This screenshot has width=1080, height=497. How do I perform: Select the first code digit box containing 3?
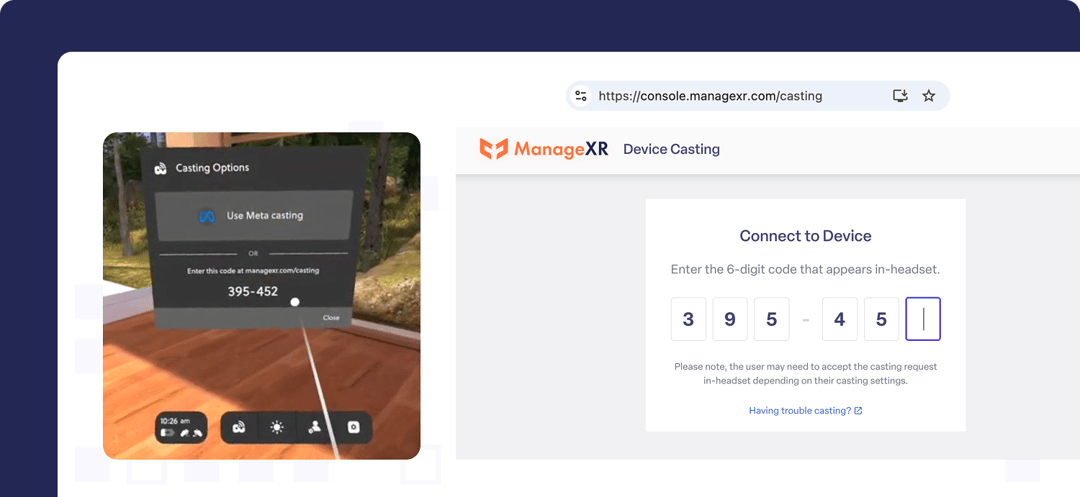click(x=688, y=319)
